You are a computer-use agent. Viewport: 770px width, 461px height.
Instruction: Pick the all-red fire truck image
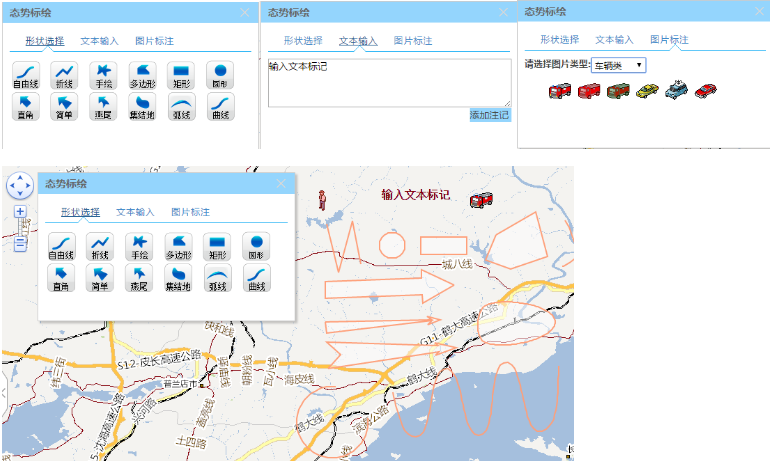pos(589,91)
